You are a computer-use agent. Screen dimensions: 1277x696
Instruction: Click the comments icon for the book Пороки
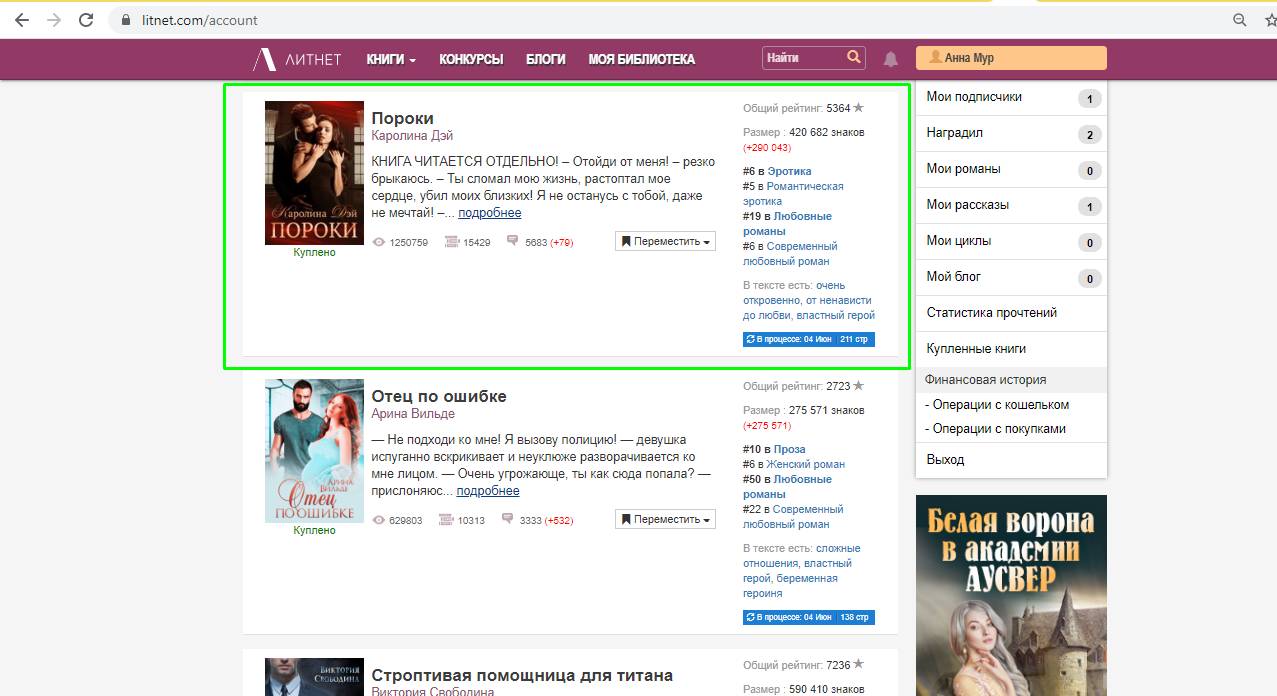513,241
